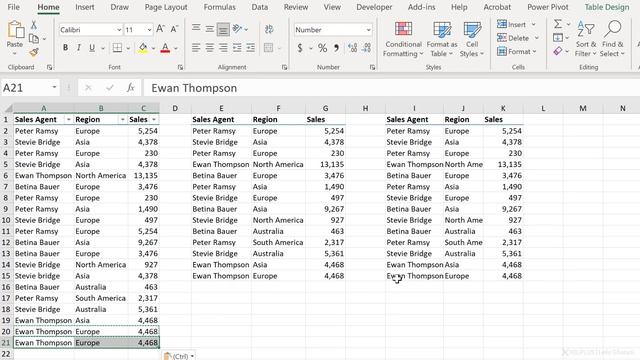This screenshot has height=360, width=640.
Task: Click the AutoSum sigma icon
Action: tap(558, 24)
